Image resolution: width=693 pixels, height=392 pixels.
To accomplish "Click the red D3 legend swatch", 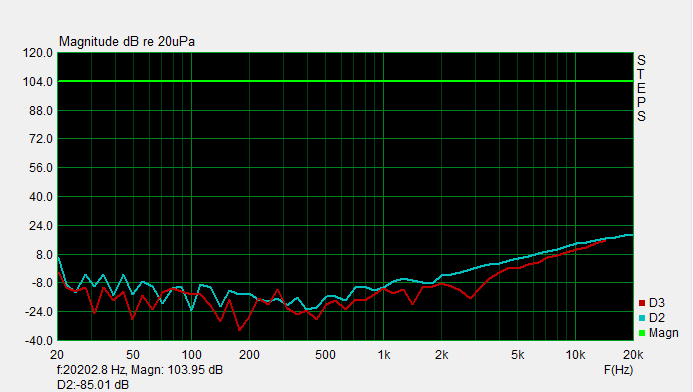I will [x=642, y=303].
